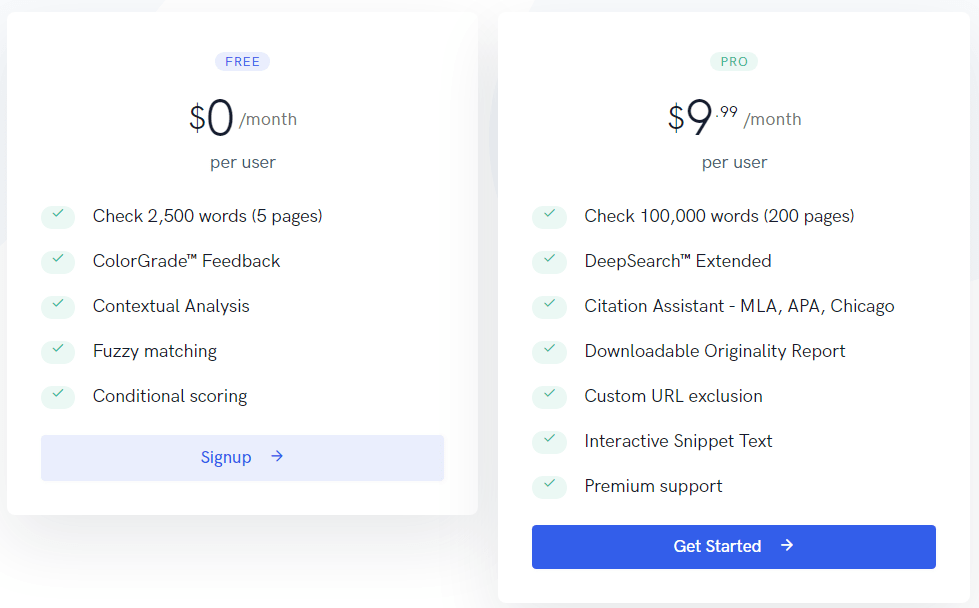Click per user text under the Pro price

click(734, 162)
